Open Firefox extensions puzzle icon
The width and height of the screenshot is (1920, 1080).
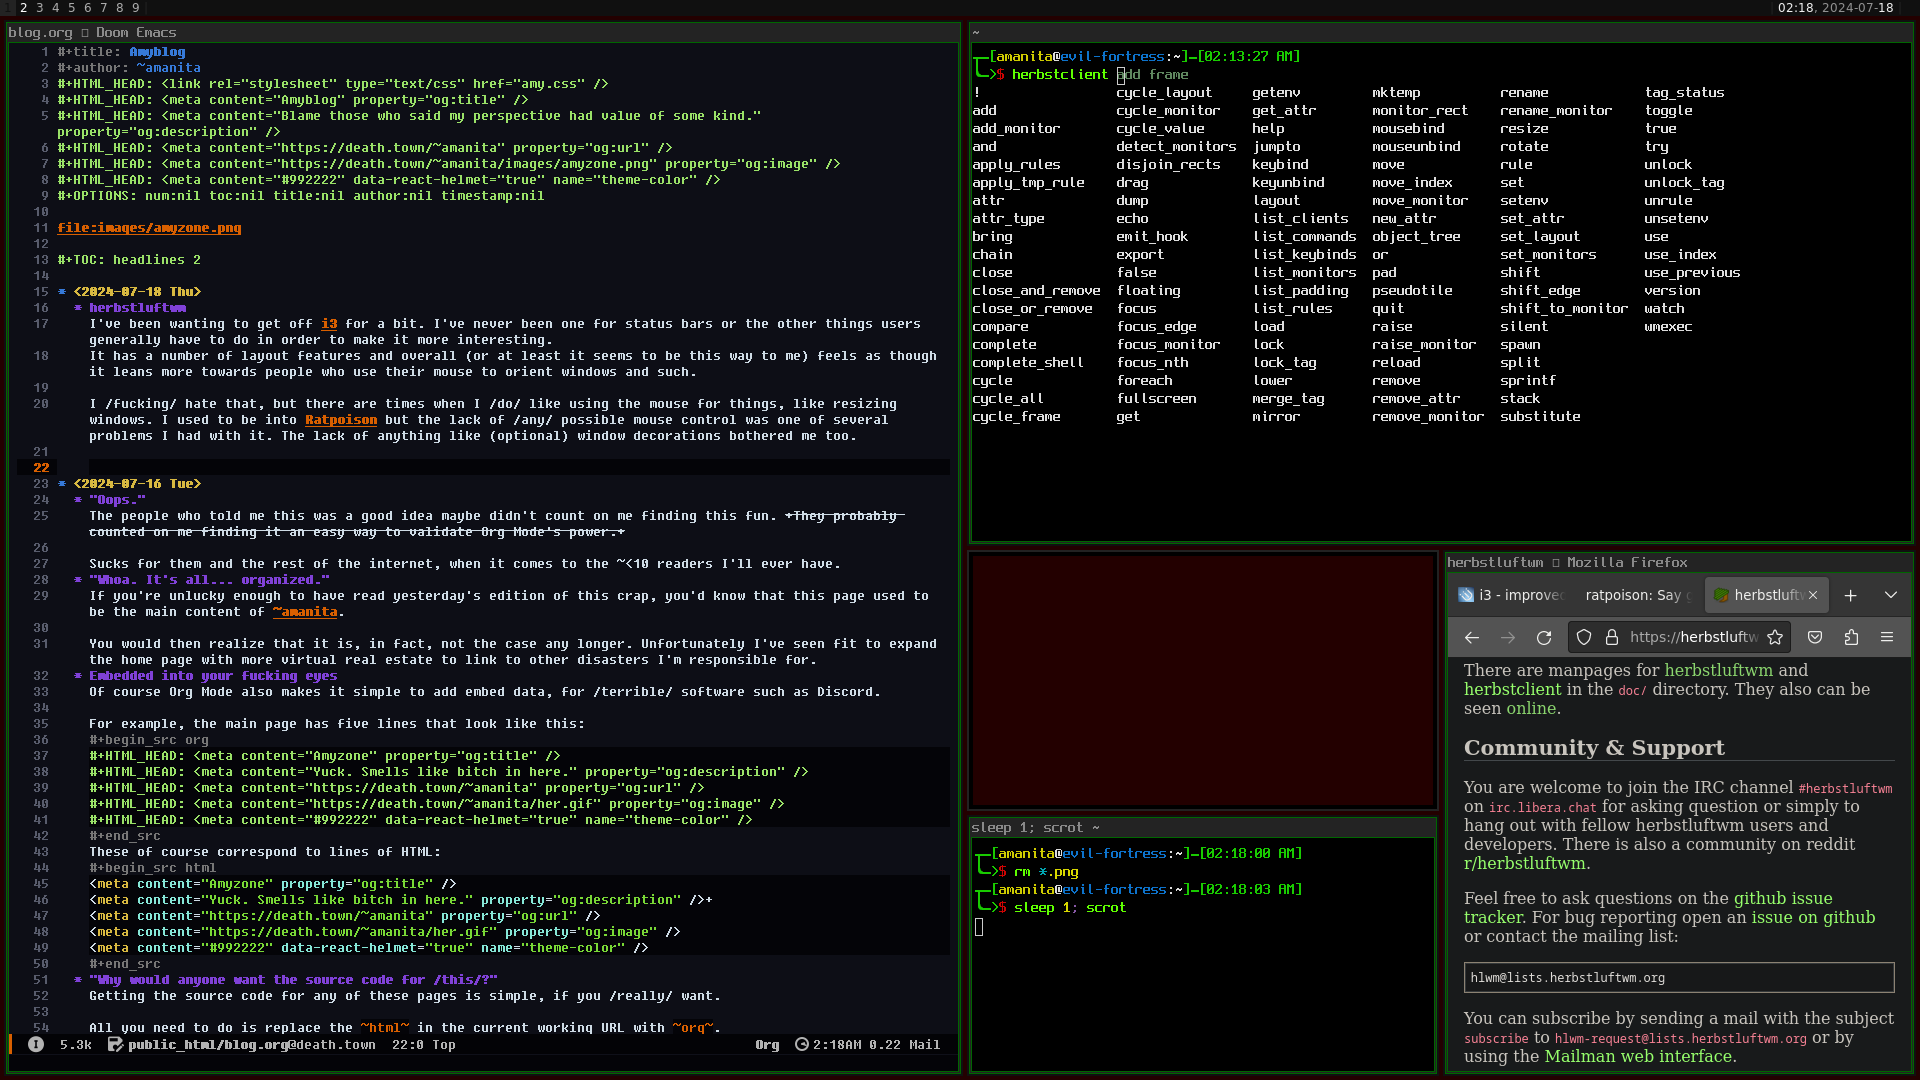1851,638
